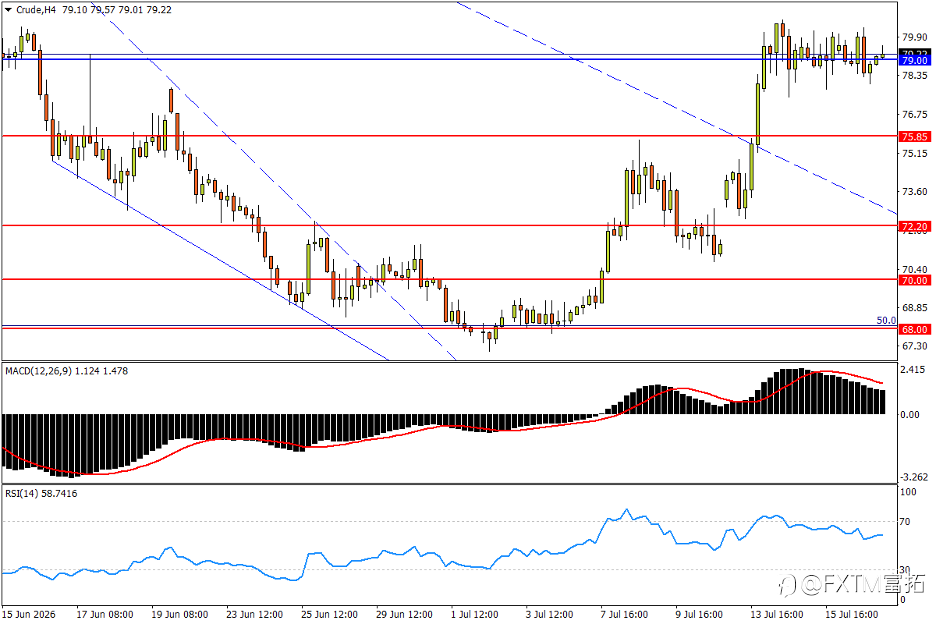Click the RSI(14) indicator label

tap(22, 494)
